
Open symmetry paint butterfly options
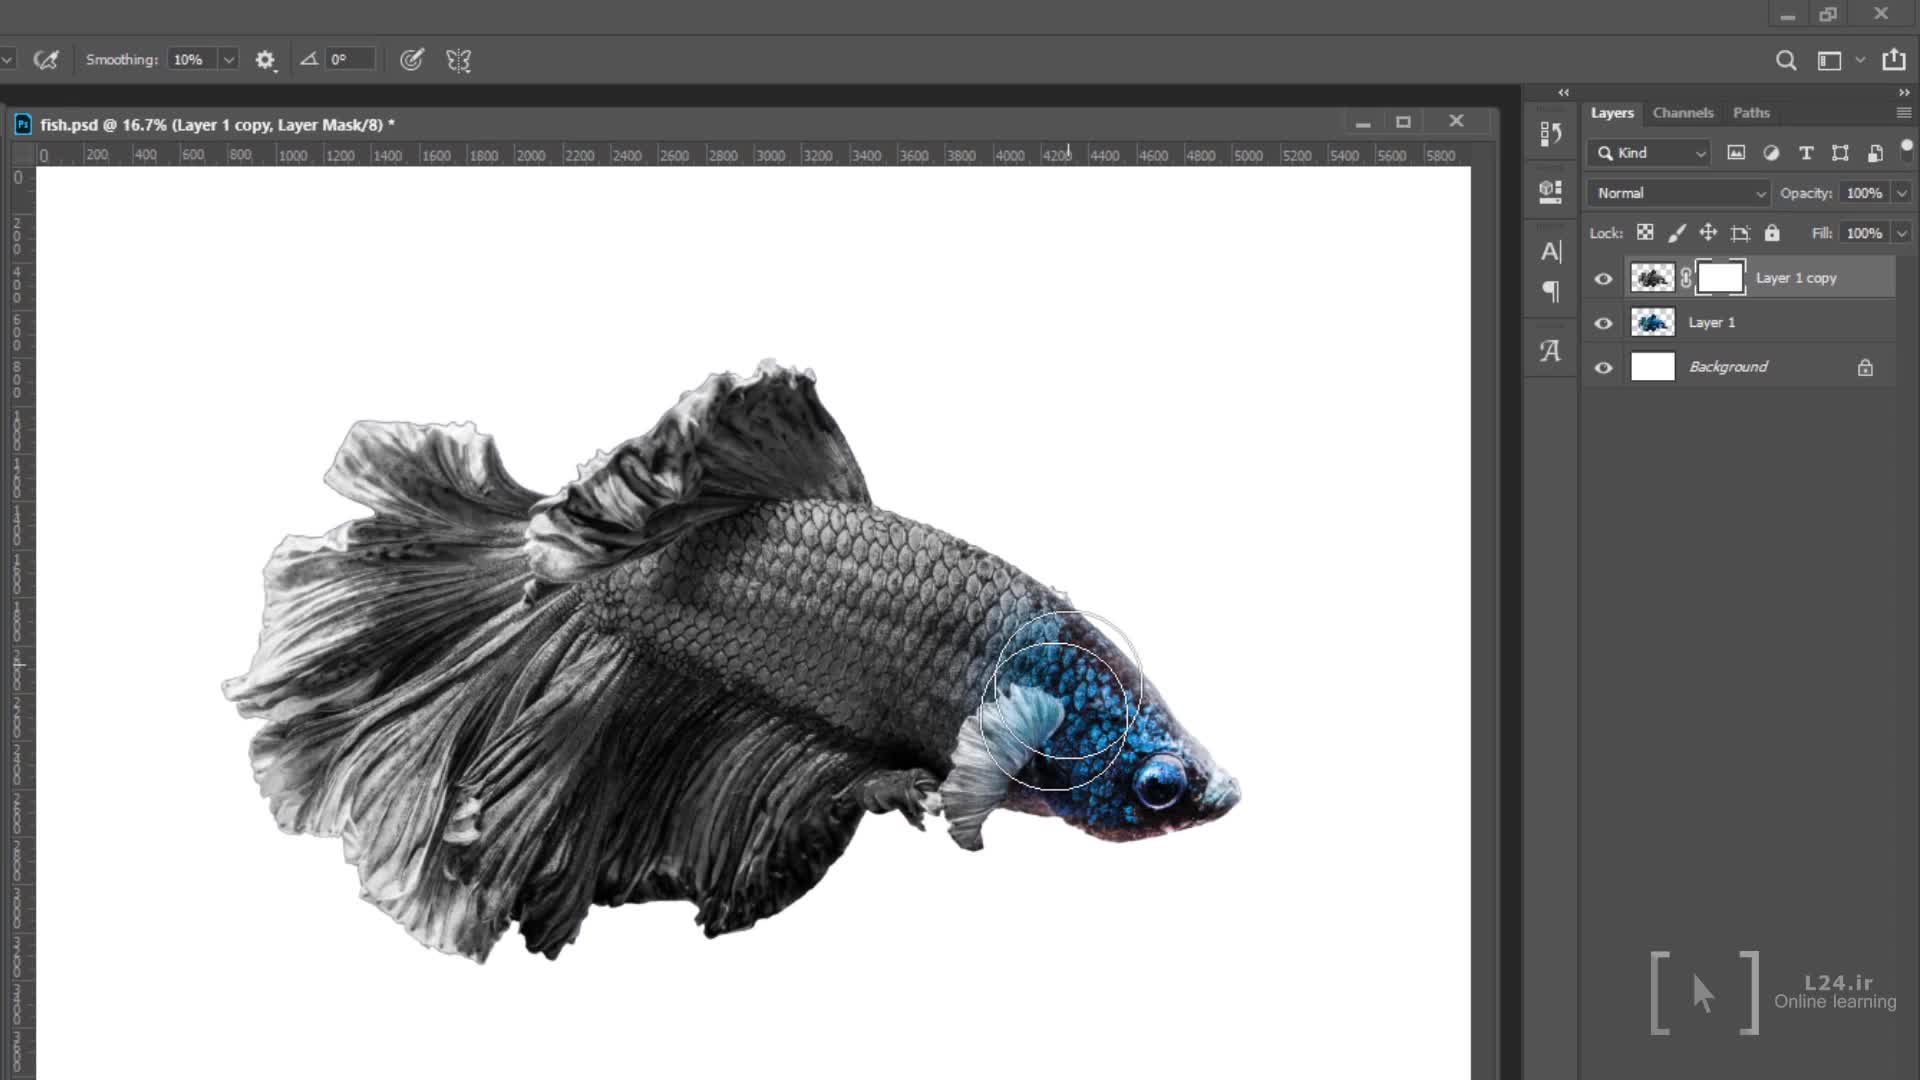click(459, 60)
